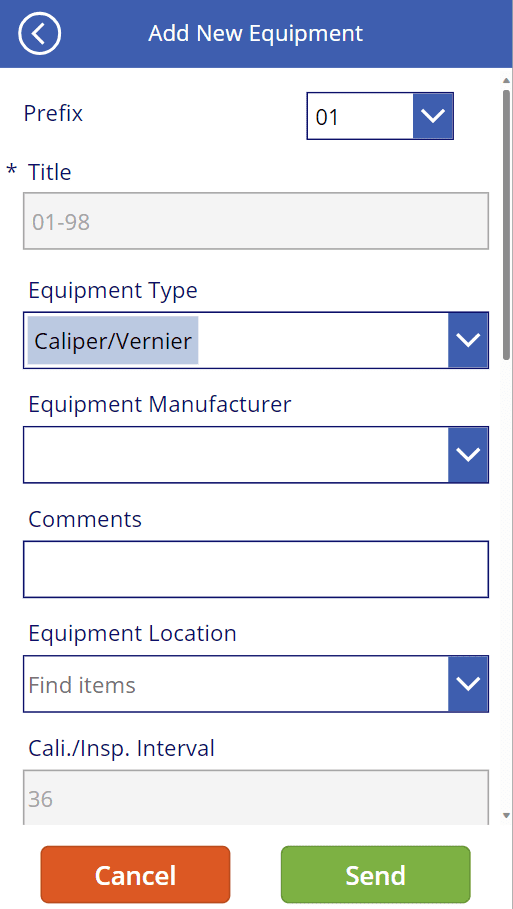The width and height of the screenshot is (513, 909).
Task: Expand the Equipment Type dropdown arrow
Action: click(x=468, y=340)
